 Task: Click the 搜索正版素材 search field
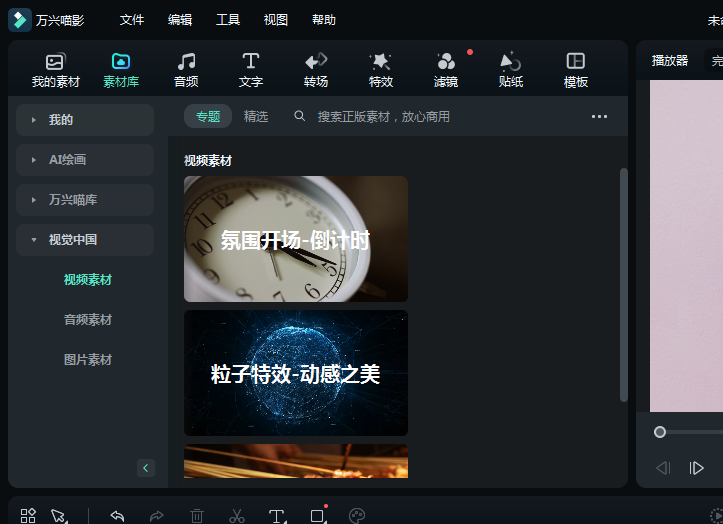384,117
